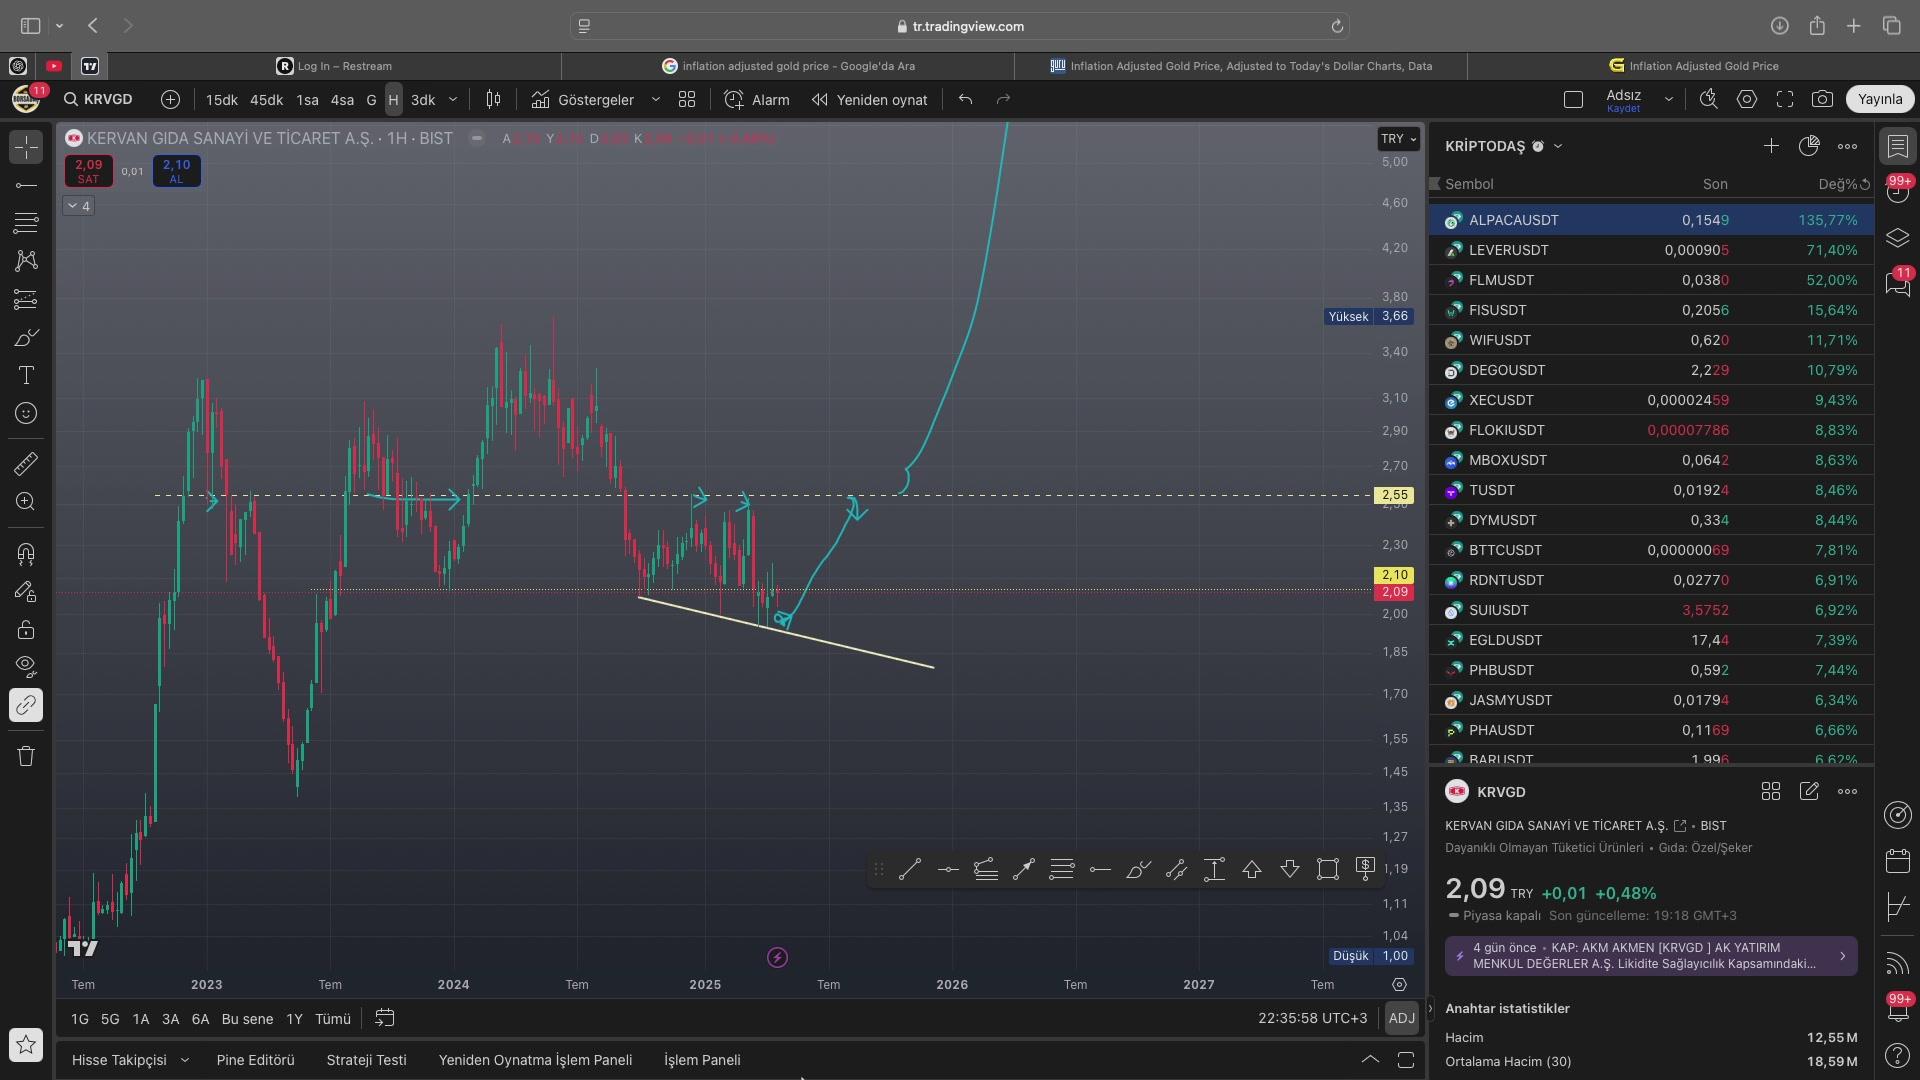Click the 2,10 AL buy button
The height and width of the screenshot is (1080, 1920).
coord(176,171)
